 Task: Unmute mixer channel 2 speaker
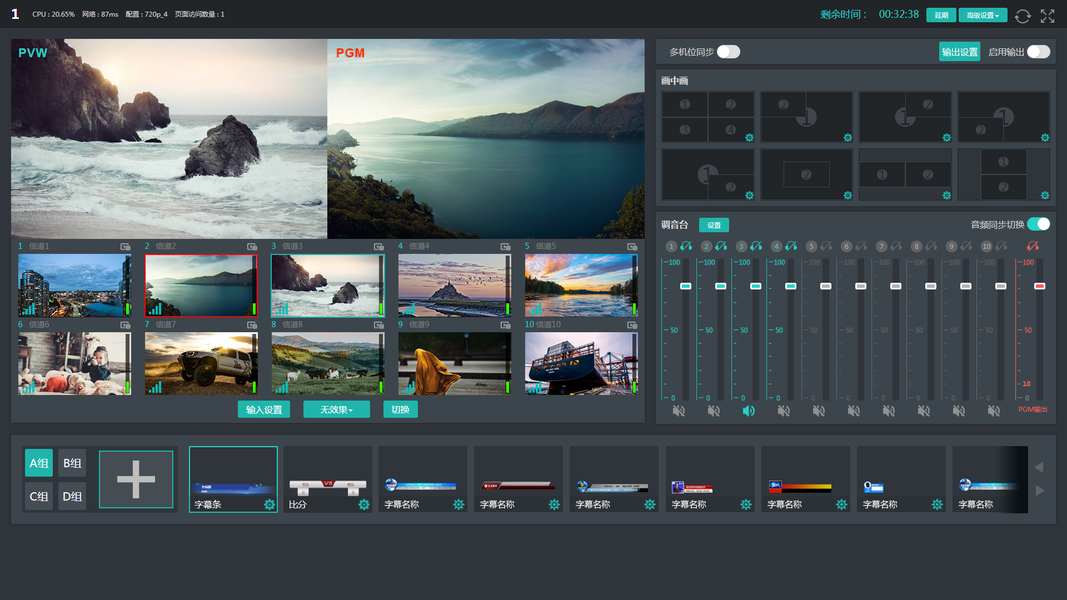(713, 411)
